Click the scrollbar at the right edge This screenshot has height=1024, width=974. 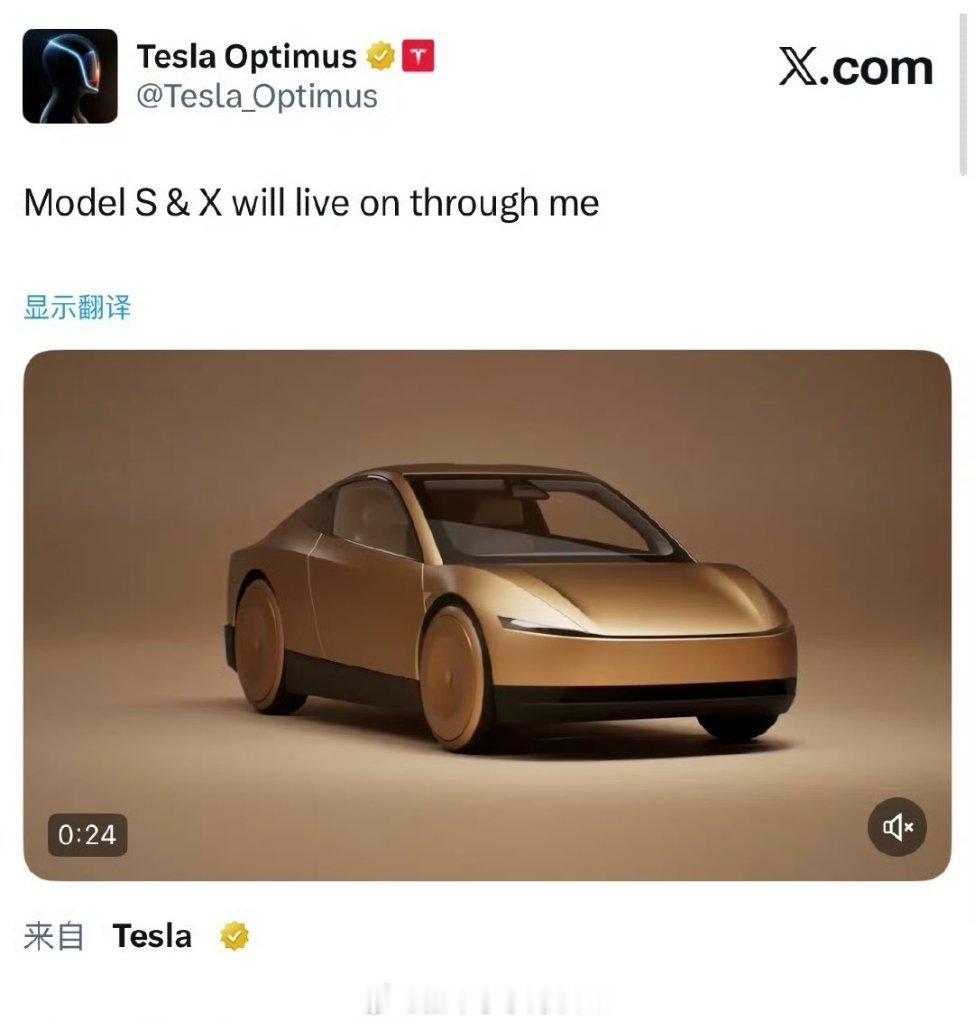[x=962, y=95]
